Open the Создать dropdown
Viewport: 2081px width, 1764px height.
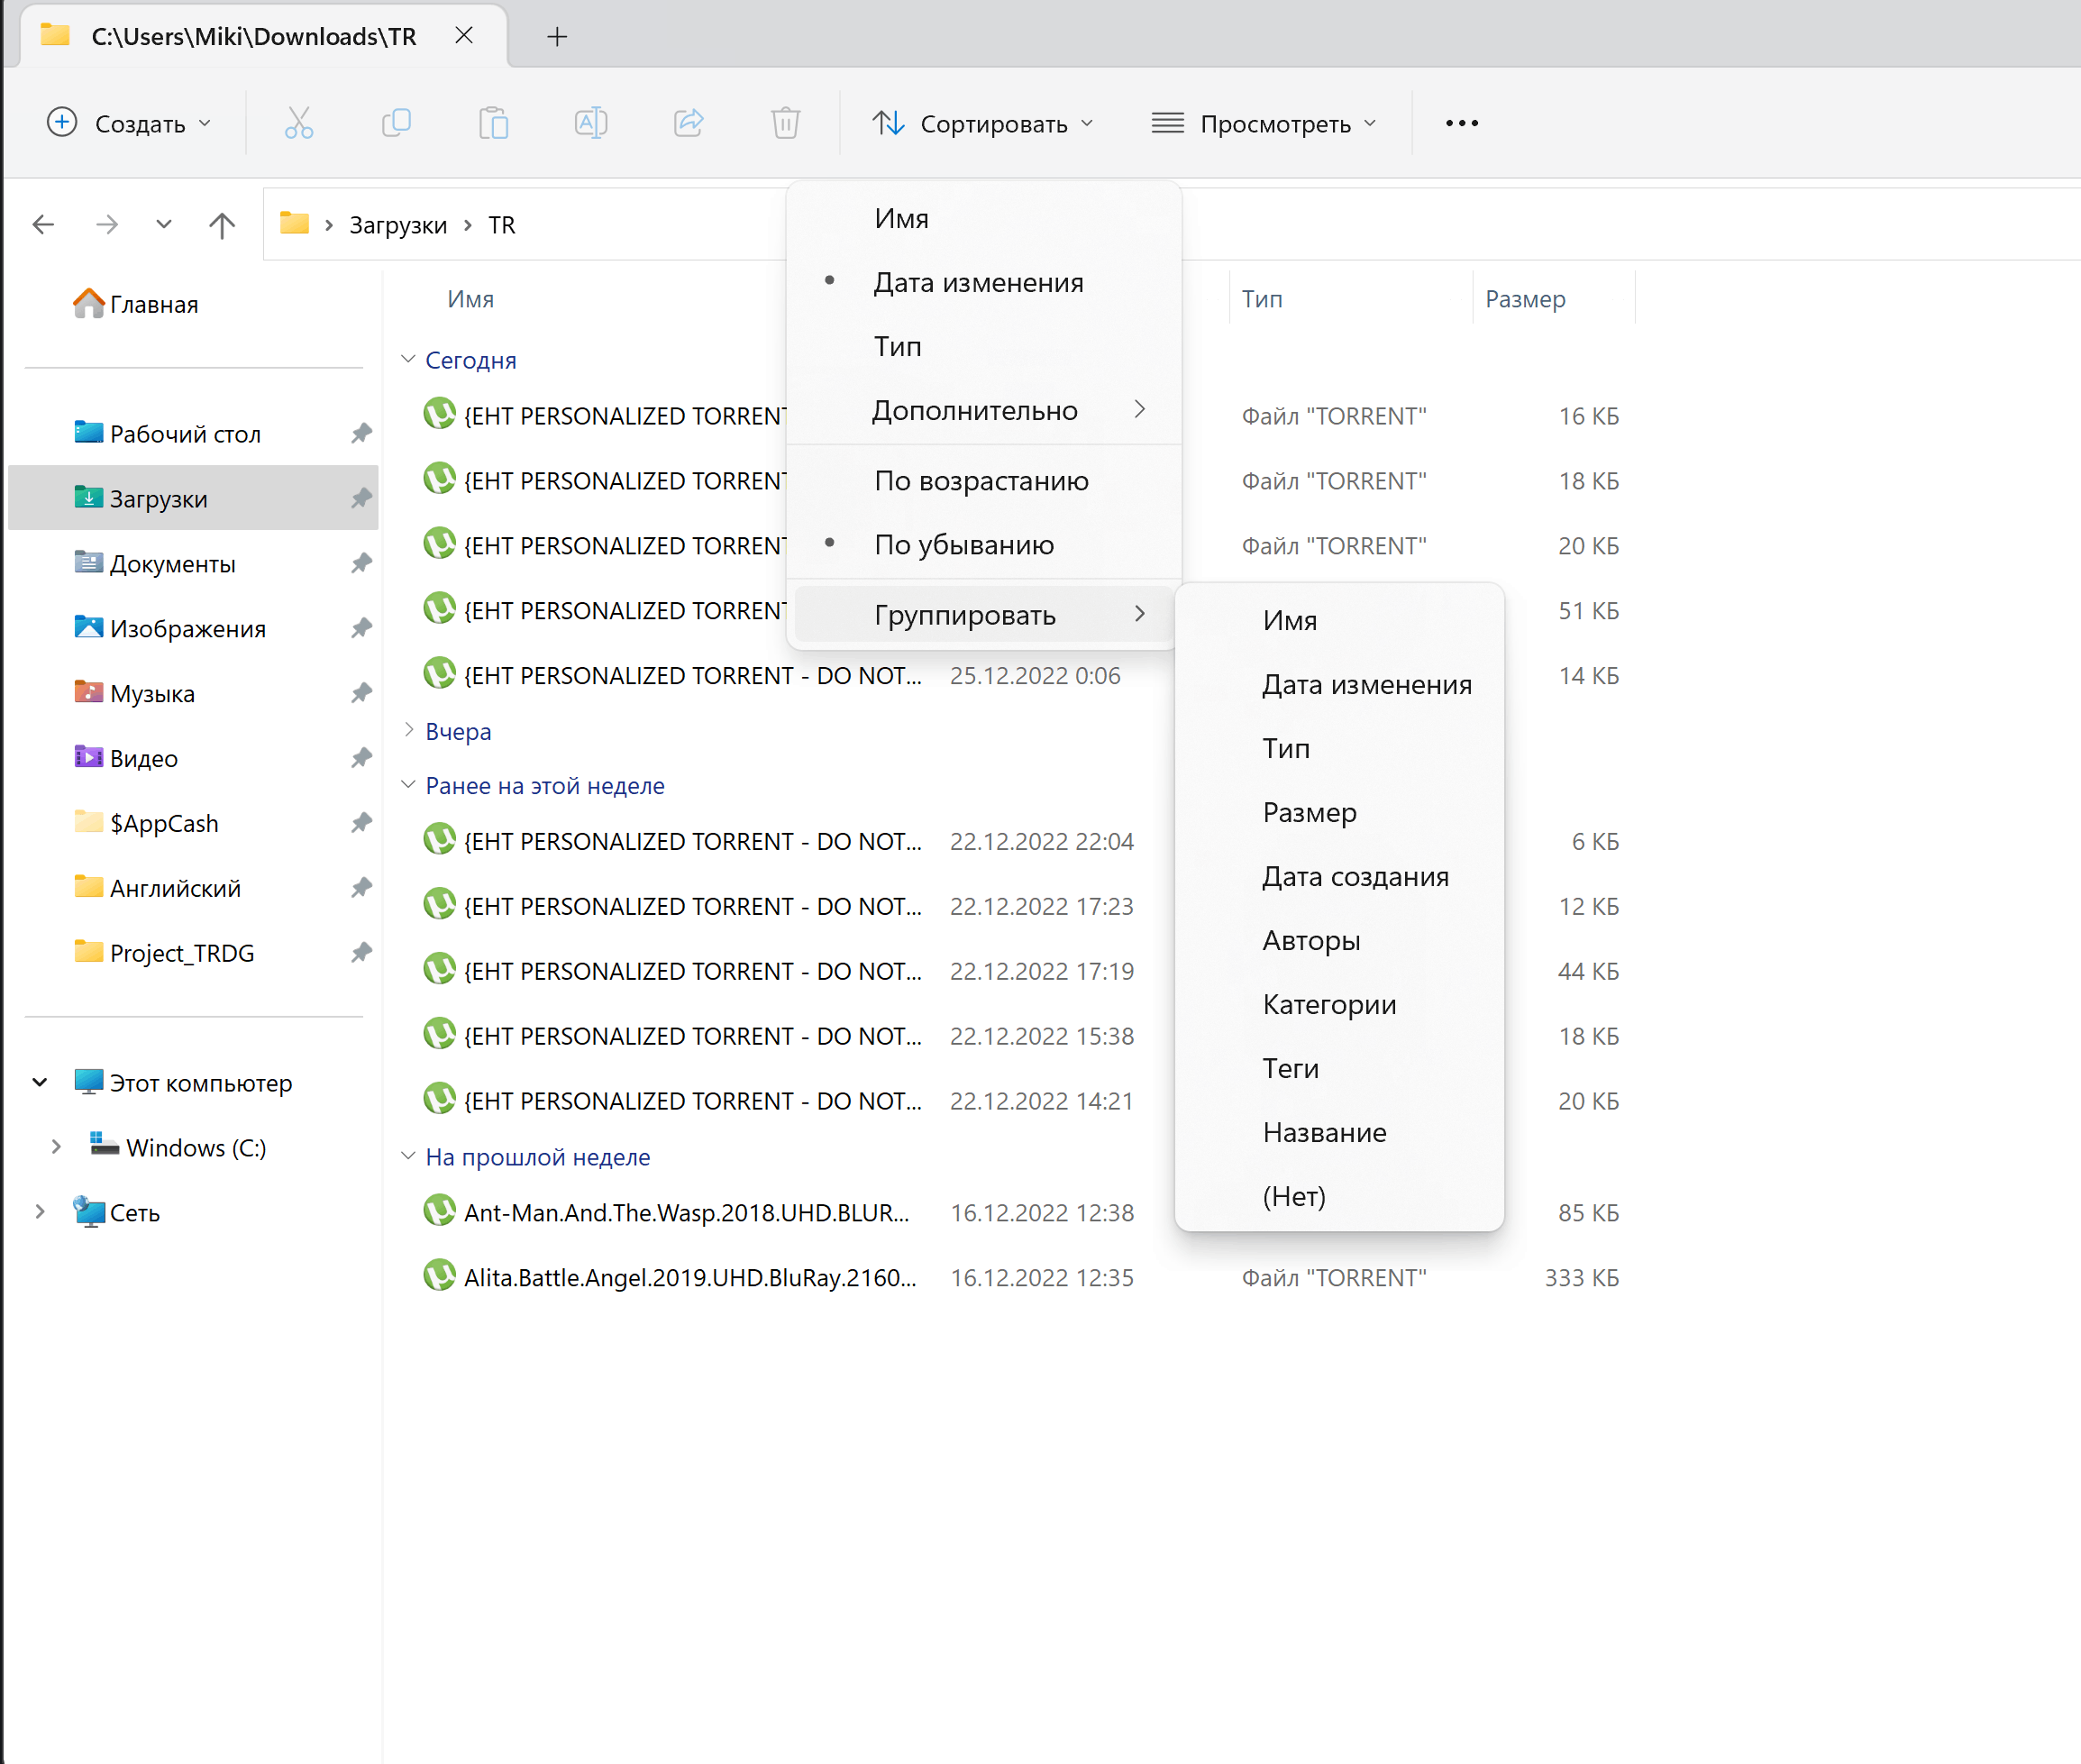coord(129,123)
